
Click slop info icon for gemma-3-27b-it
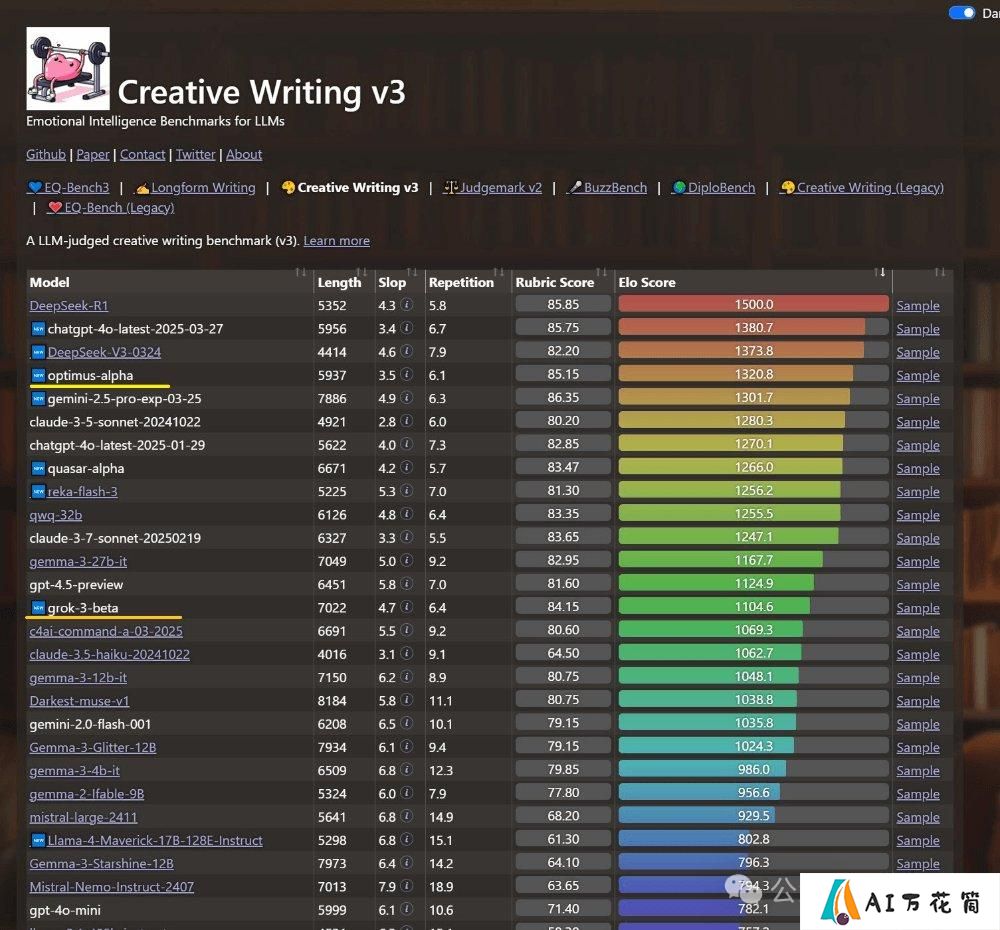click(407, 561)
